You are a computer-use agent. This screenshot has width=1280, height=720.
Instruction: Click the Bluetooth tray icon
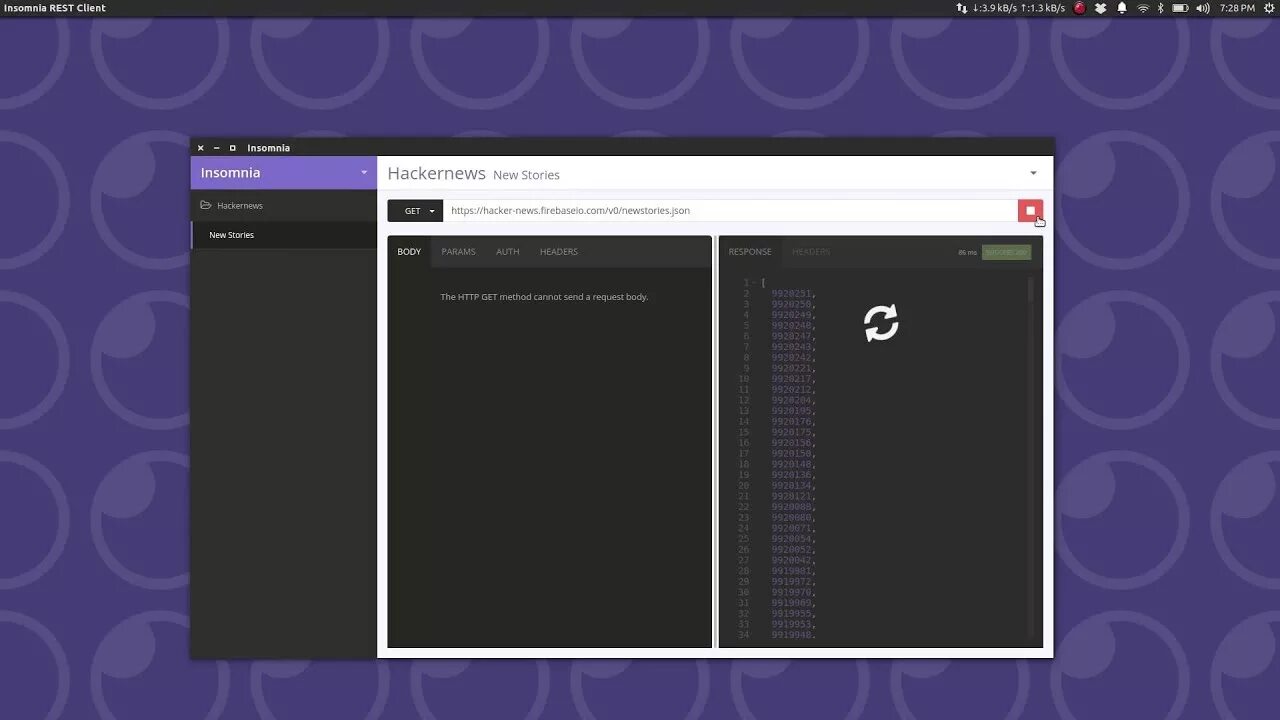click(x=1161, y=8)
